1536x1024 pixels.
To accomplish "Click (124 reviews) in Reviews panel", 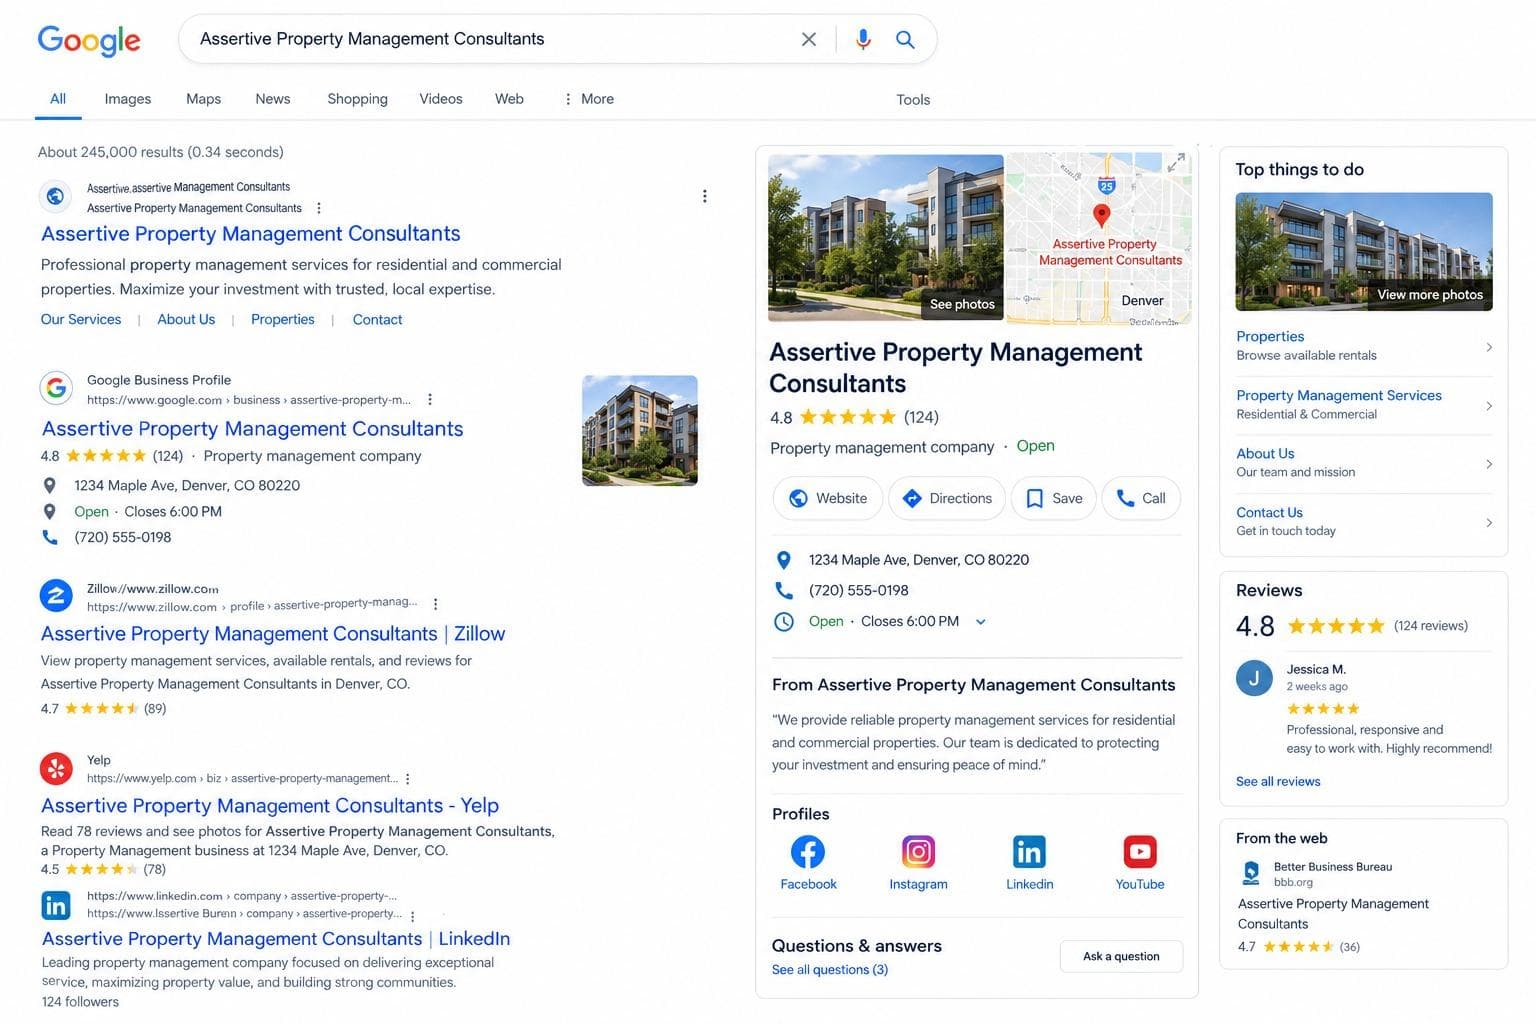I will 1431,626.
